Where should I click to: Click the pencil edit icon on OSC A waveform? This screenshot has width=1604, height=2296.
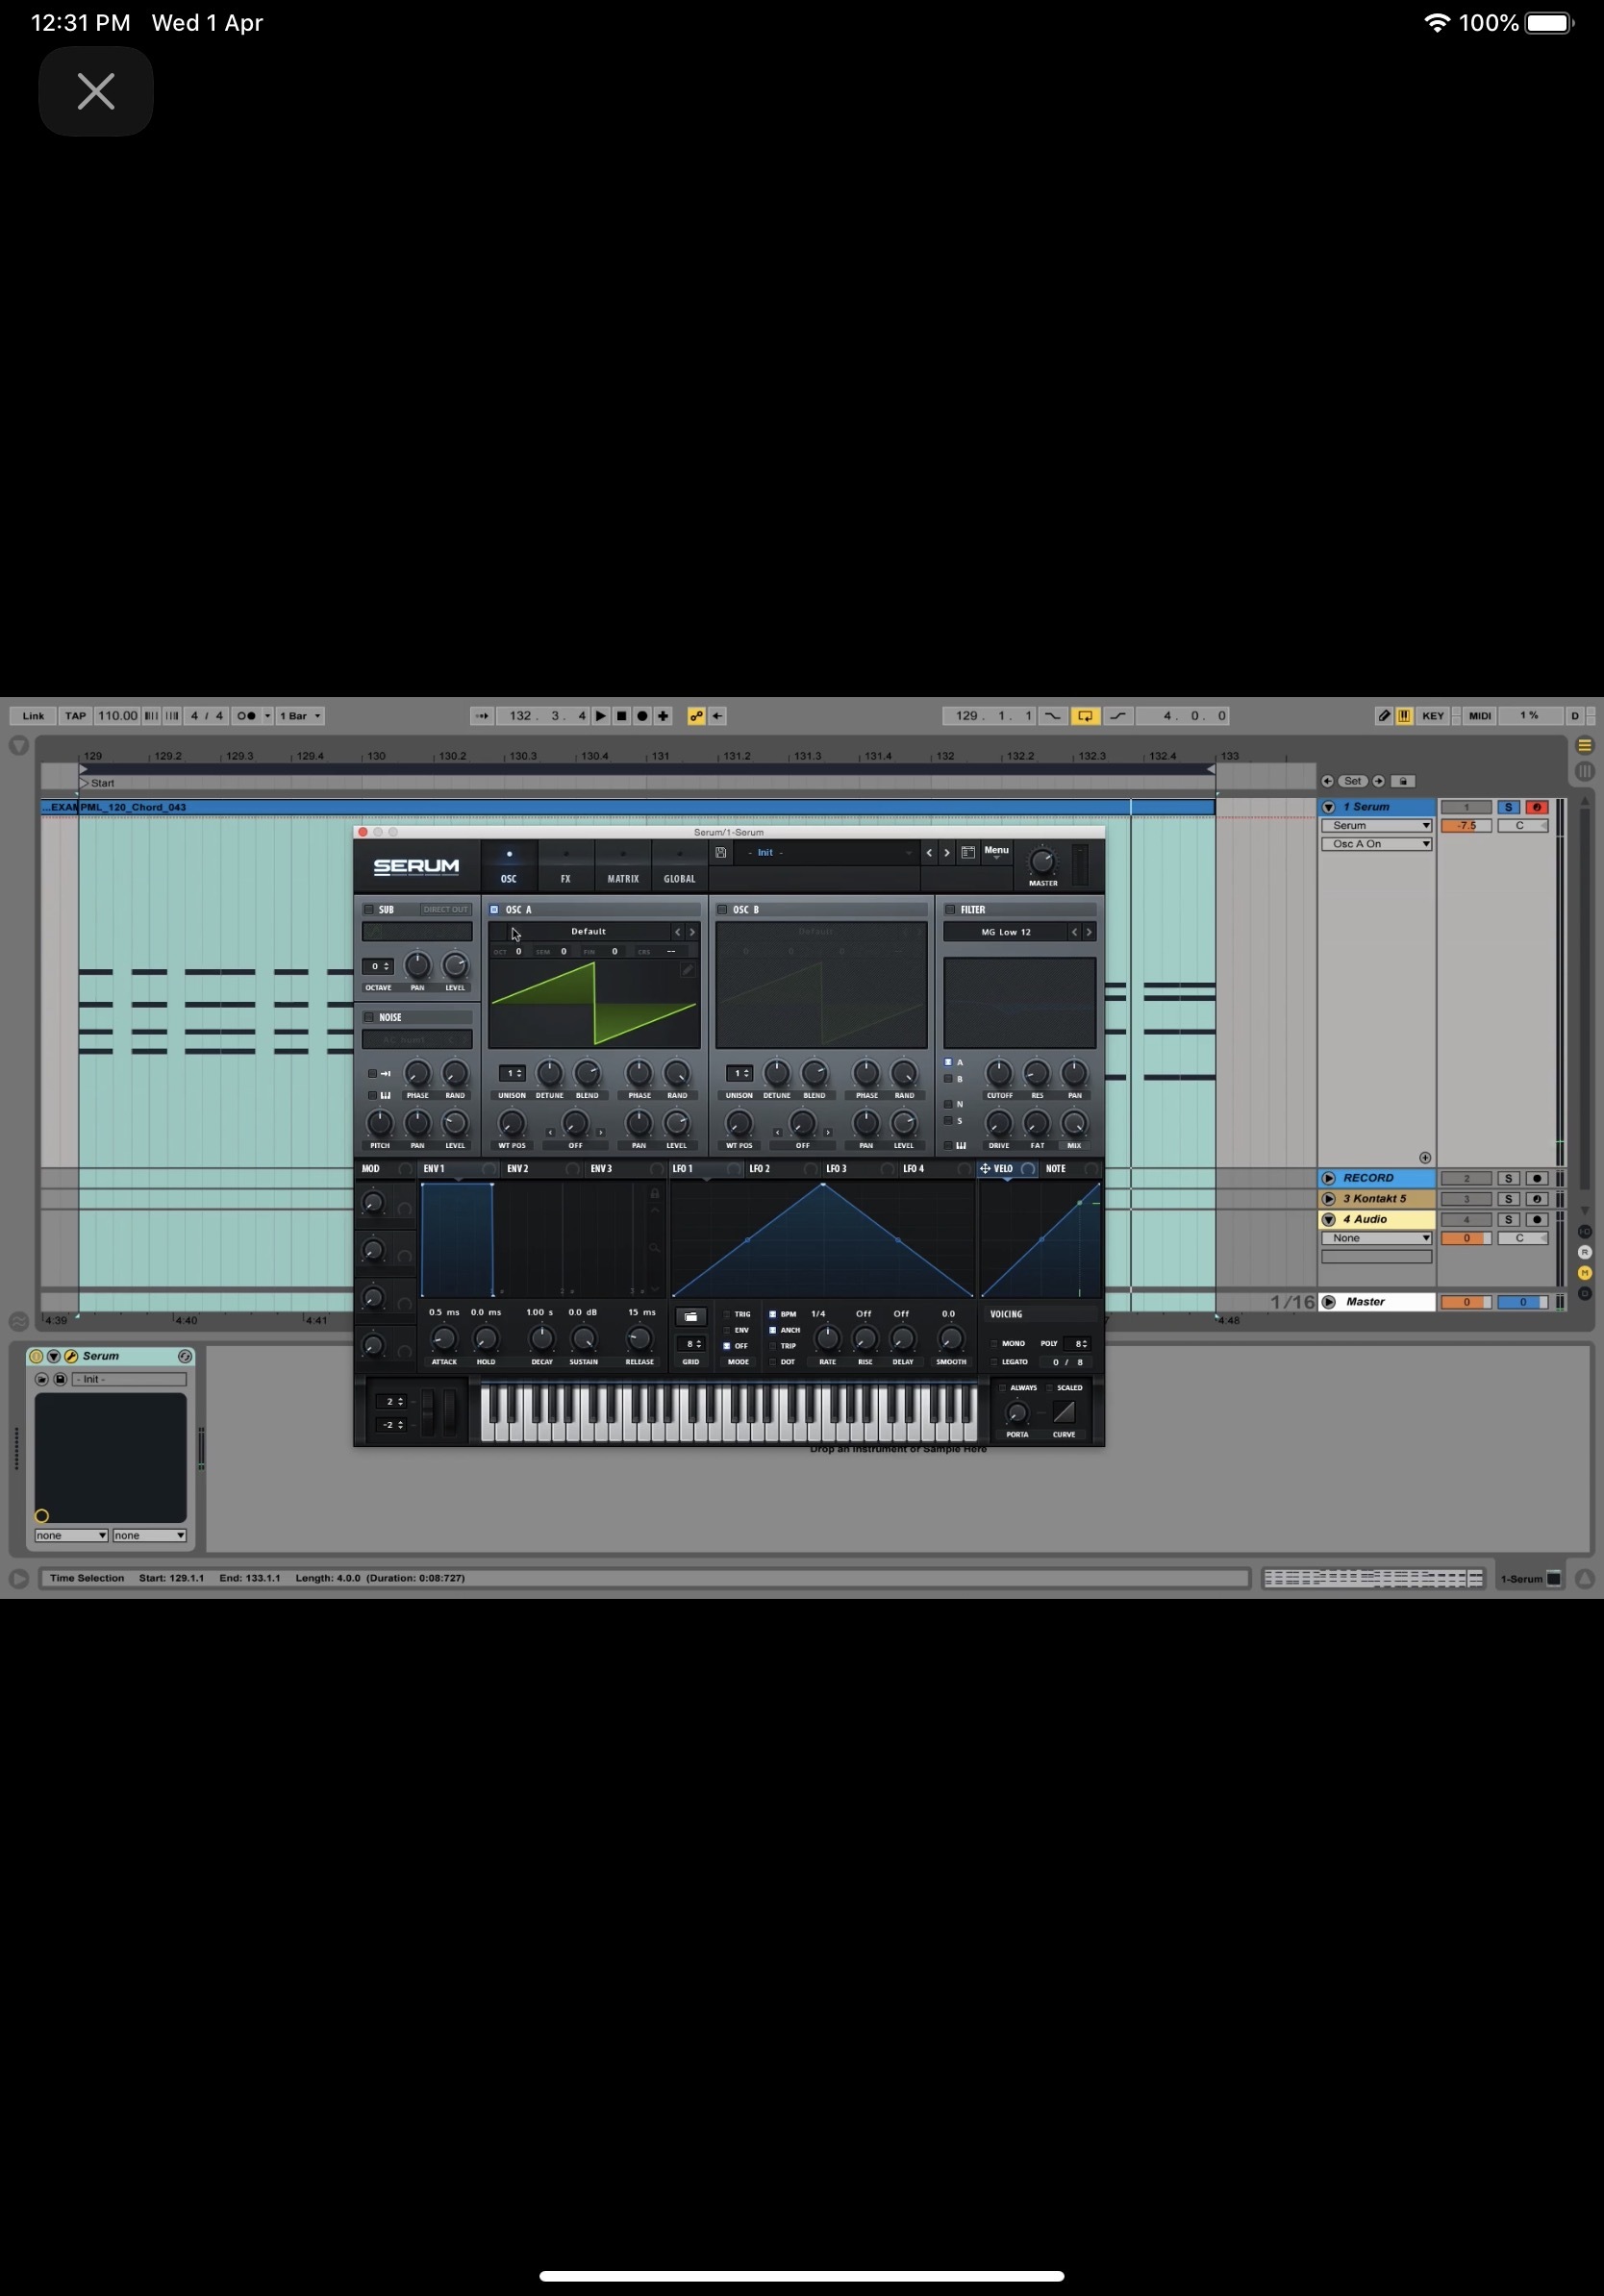pyautogui.click(x=687, y=970)
